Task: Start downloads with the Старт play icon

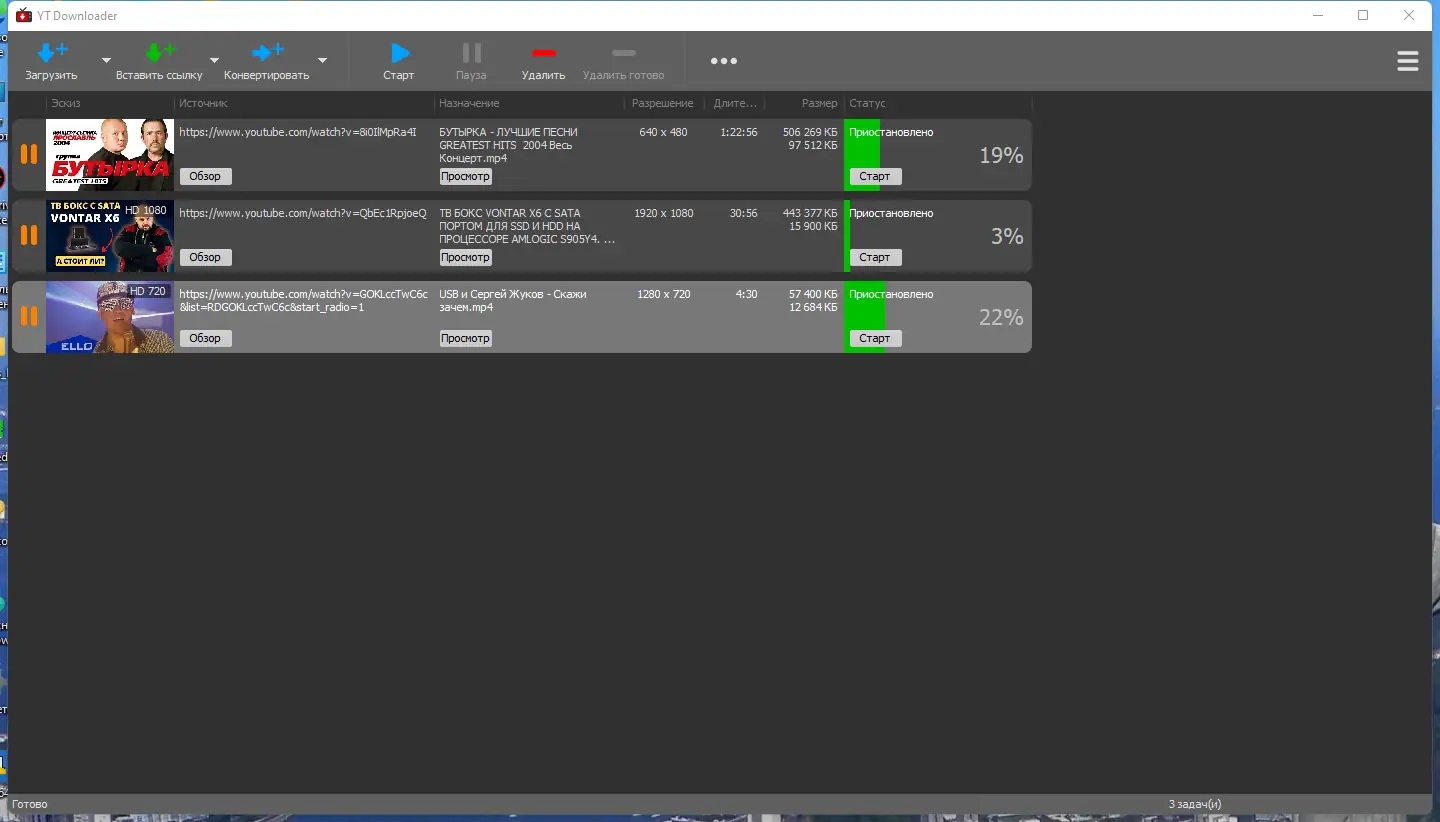Action: point(399,53)
